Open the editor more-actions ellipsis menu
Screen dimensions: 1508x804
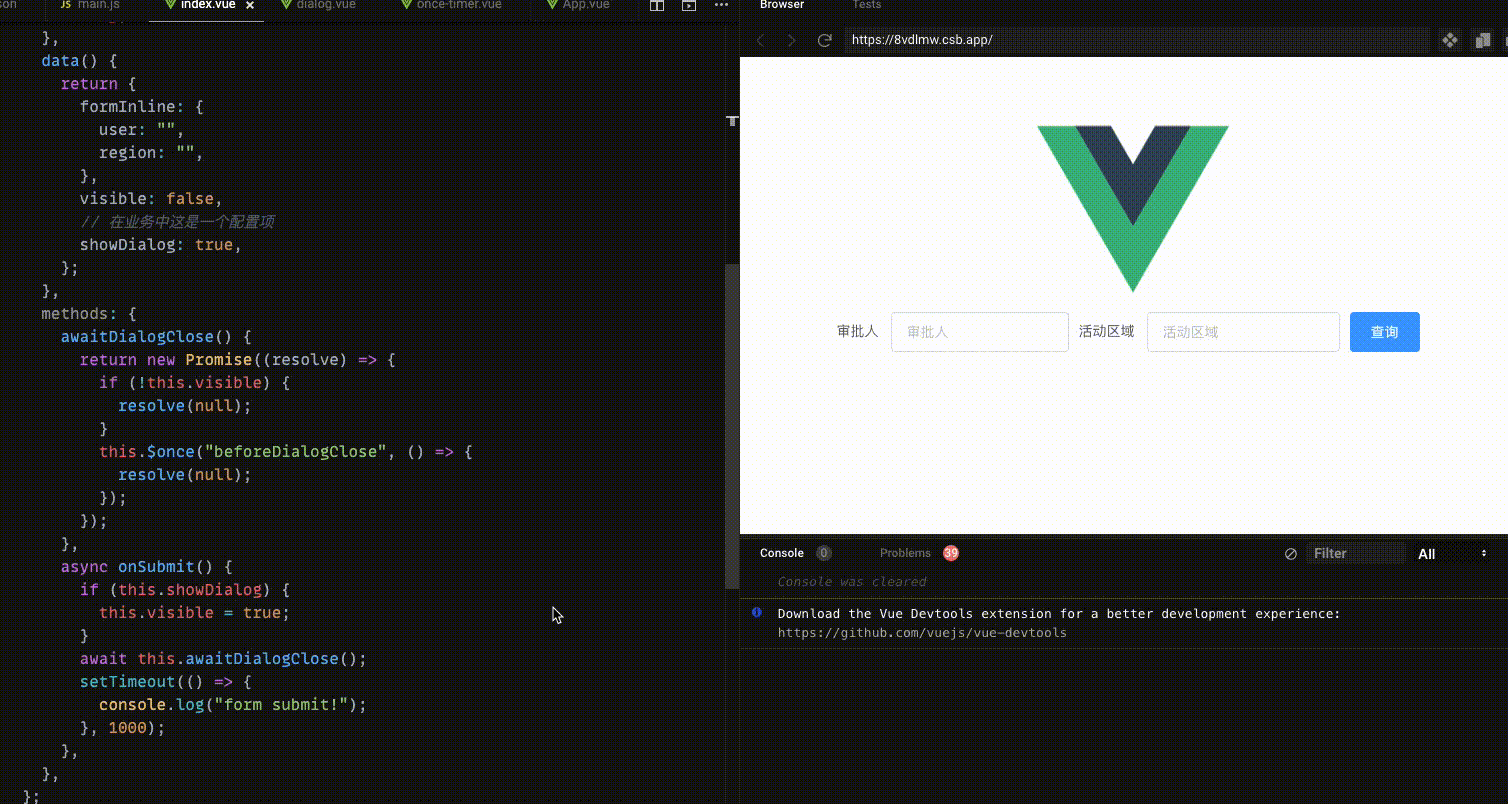coord(722,6)
